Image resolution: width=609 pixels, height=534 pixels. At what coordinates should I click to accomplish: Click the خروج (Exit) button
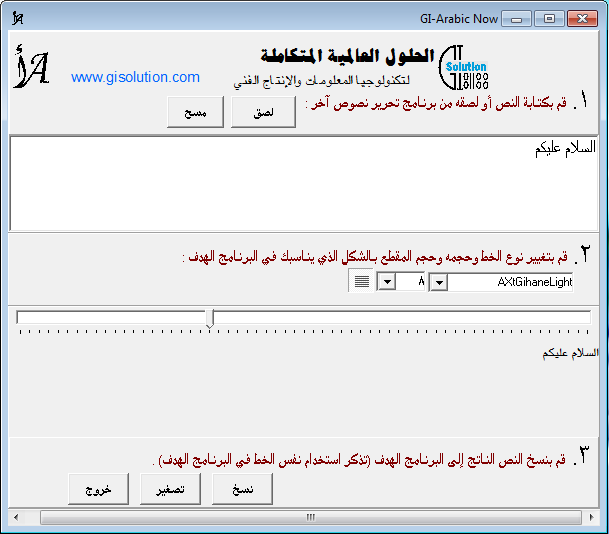coord(98,489)
